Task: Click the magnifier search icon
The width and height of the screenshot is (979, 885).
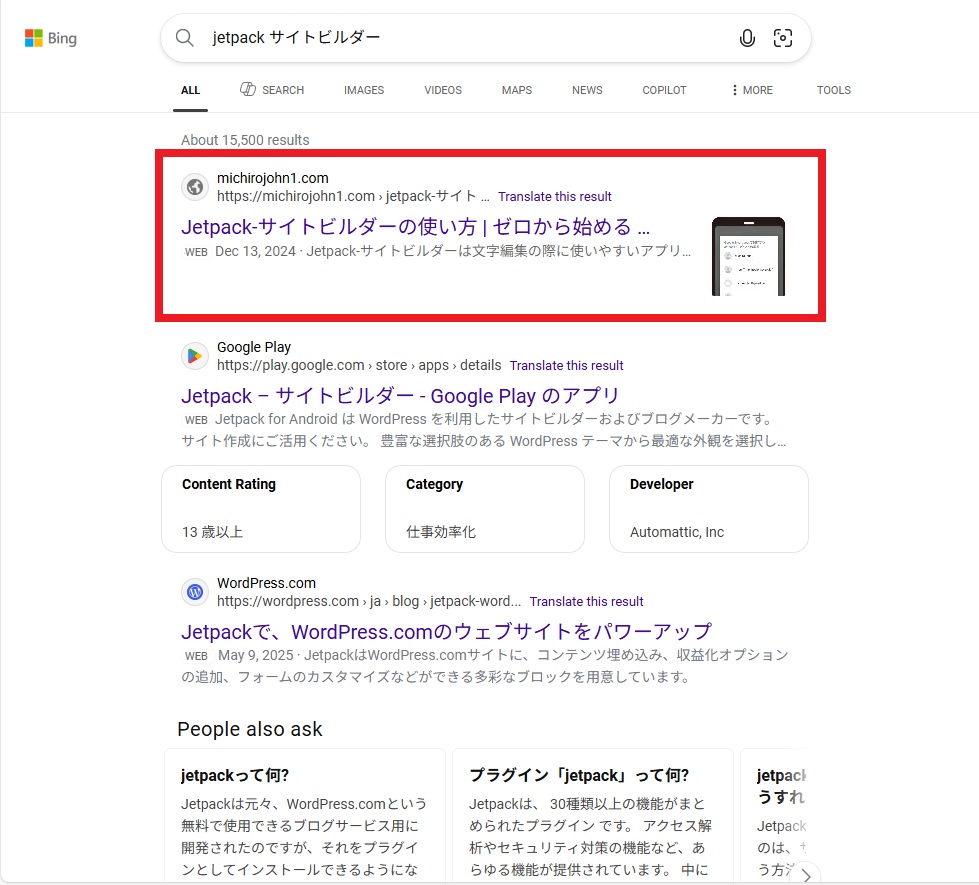Action: point(184,37)
